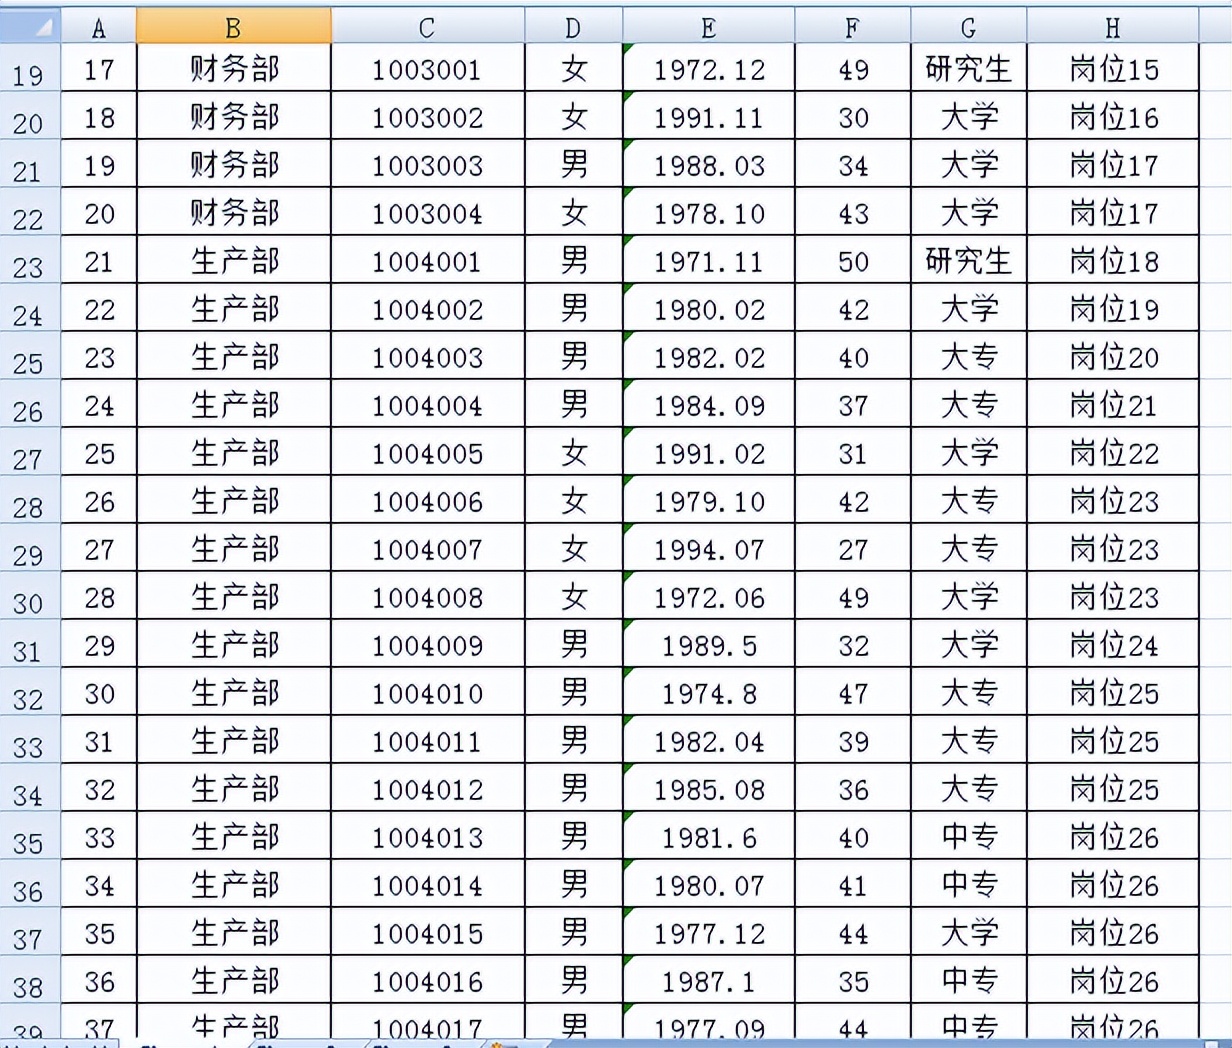Image resolution: width=1232 pixels, height=1048 pixels.
Task: Select column E header
Action: pyautogui.click(x=708, y=27)
